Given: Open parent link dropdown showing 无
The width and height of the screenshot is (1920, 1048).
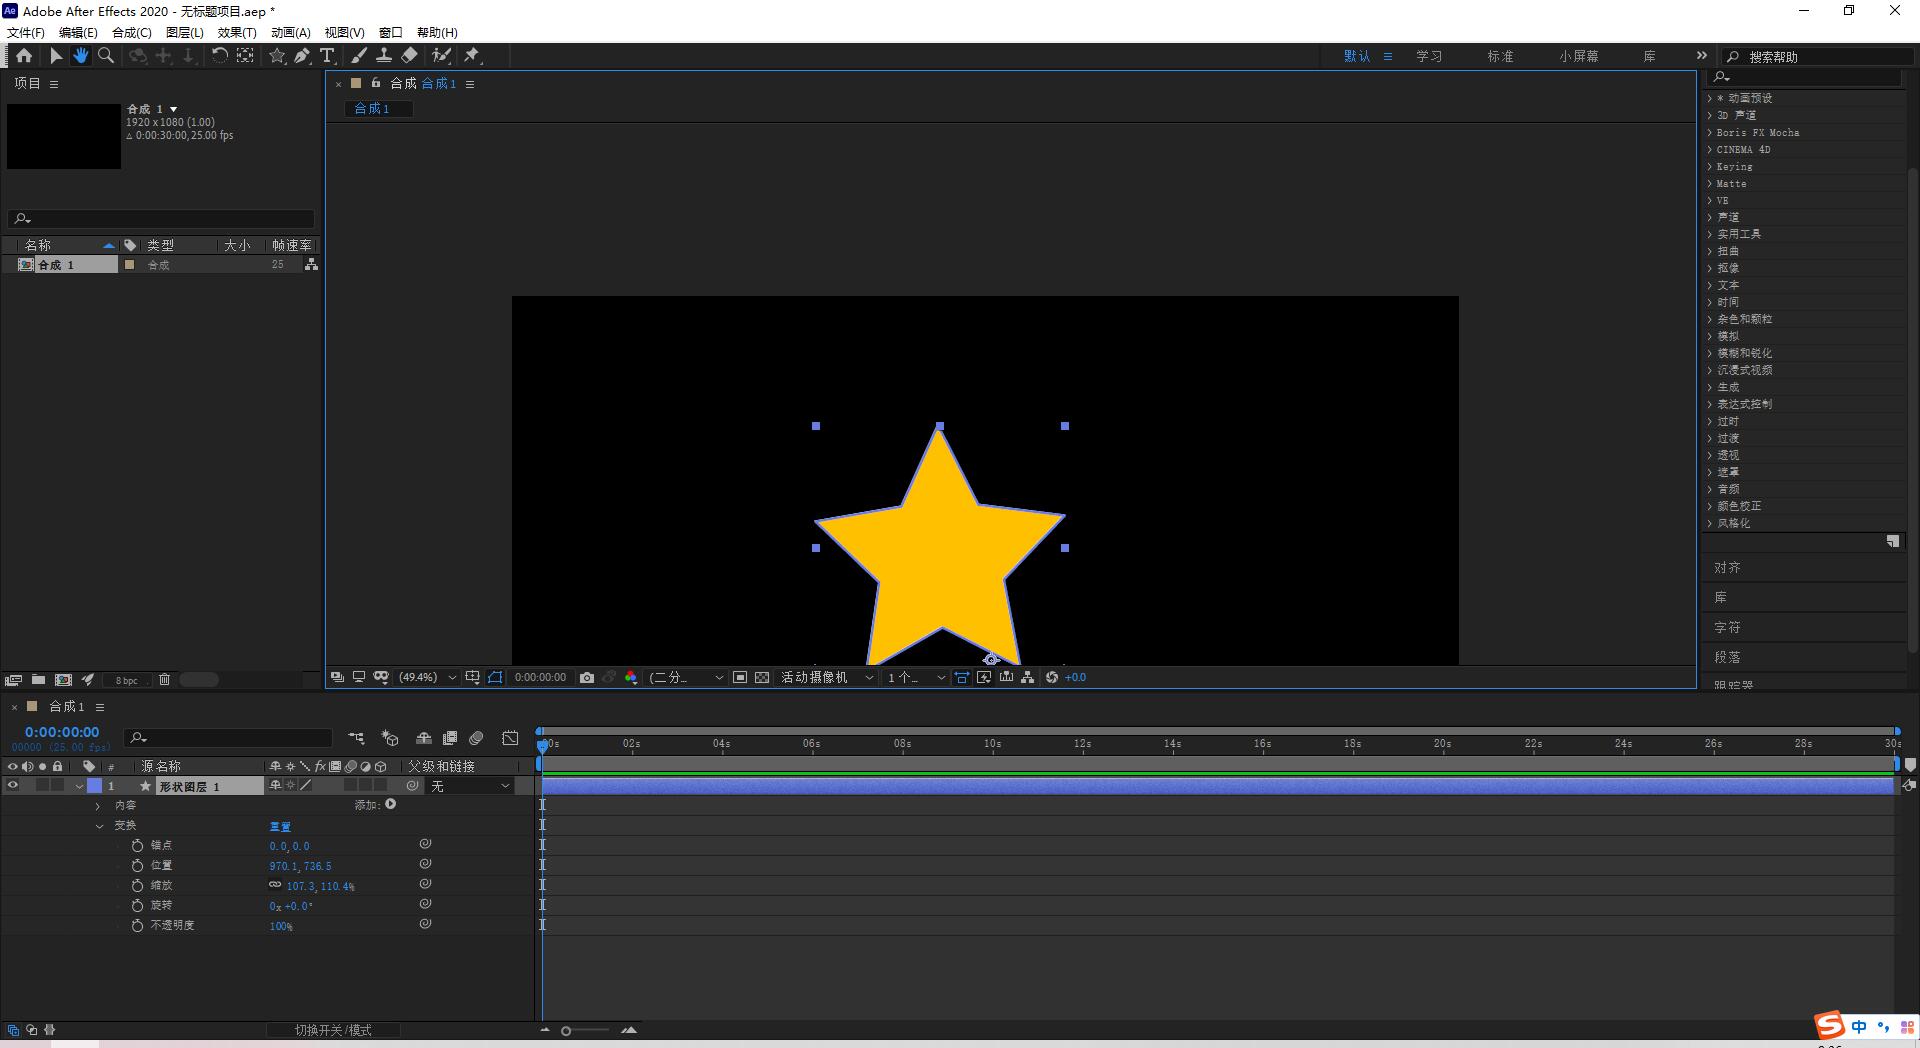Looking at the screenshot, I should [470, 786].
